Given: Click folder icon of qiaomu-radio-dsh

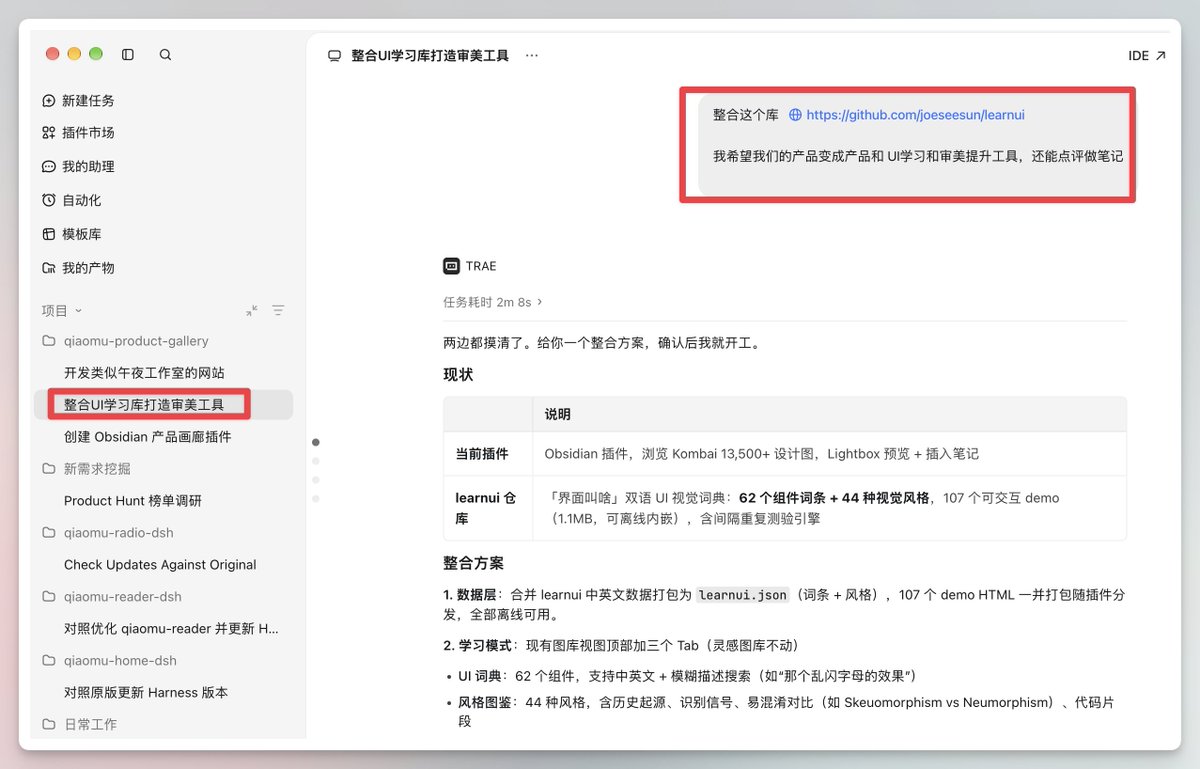Looking at the screenshot, I should [49, 533].
